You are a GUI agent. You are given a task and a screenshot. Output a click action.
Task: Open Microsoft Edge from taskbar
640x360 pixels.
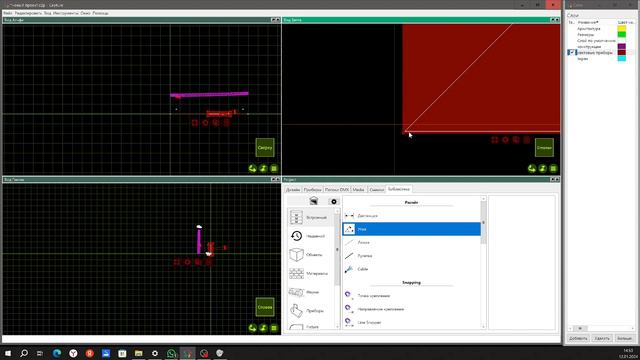click(x=57, y=353)
